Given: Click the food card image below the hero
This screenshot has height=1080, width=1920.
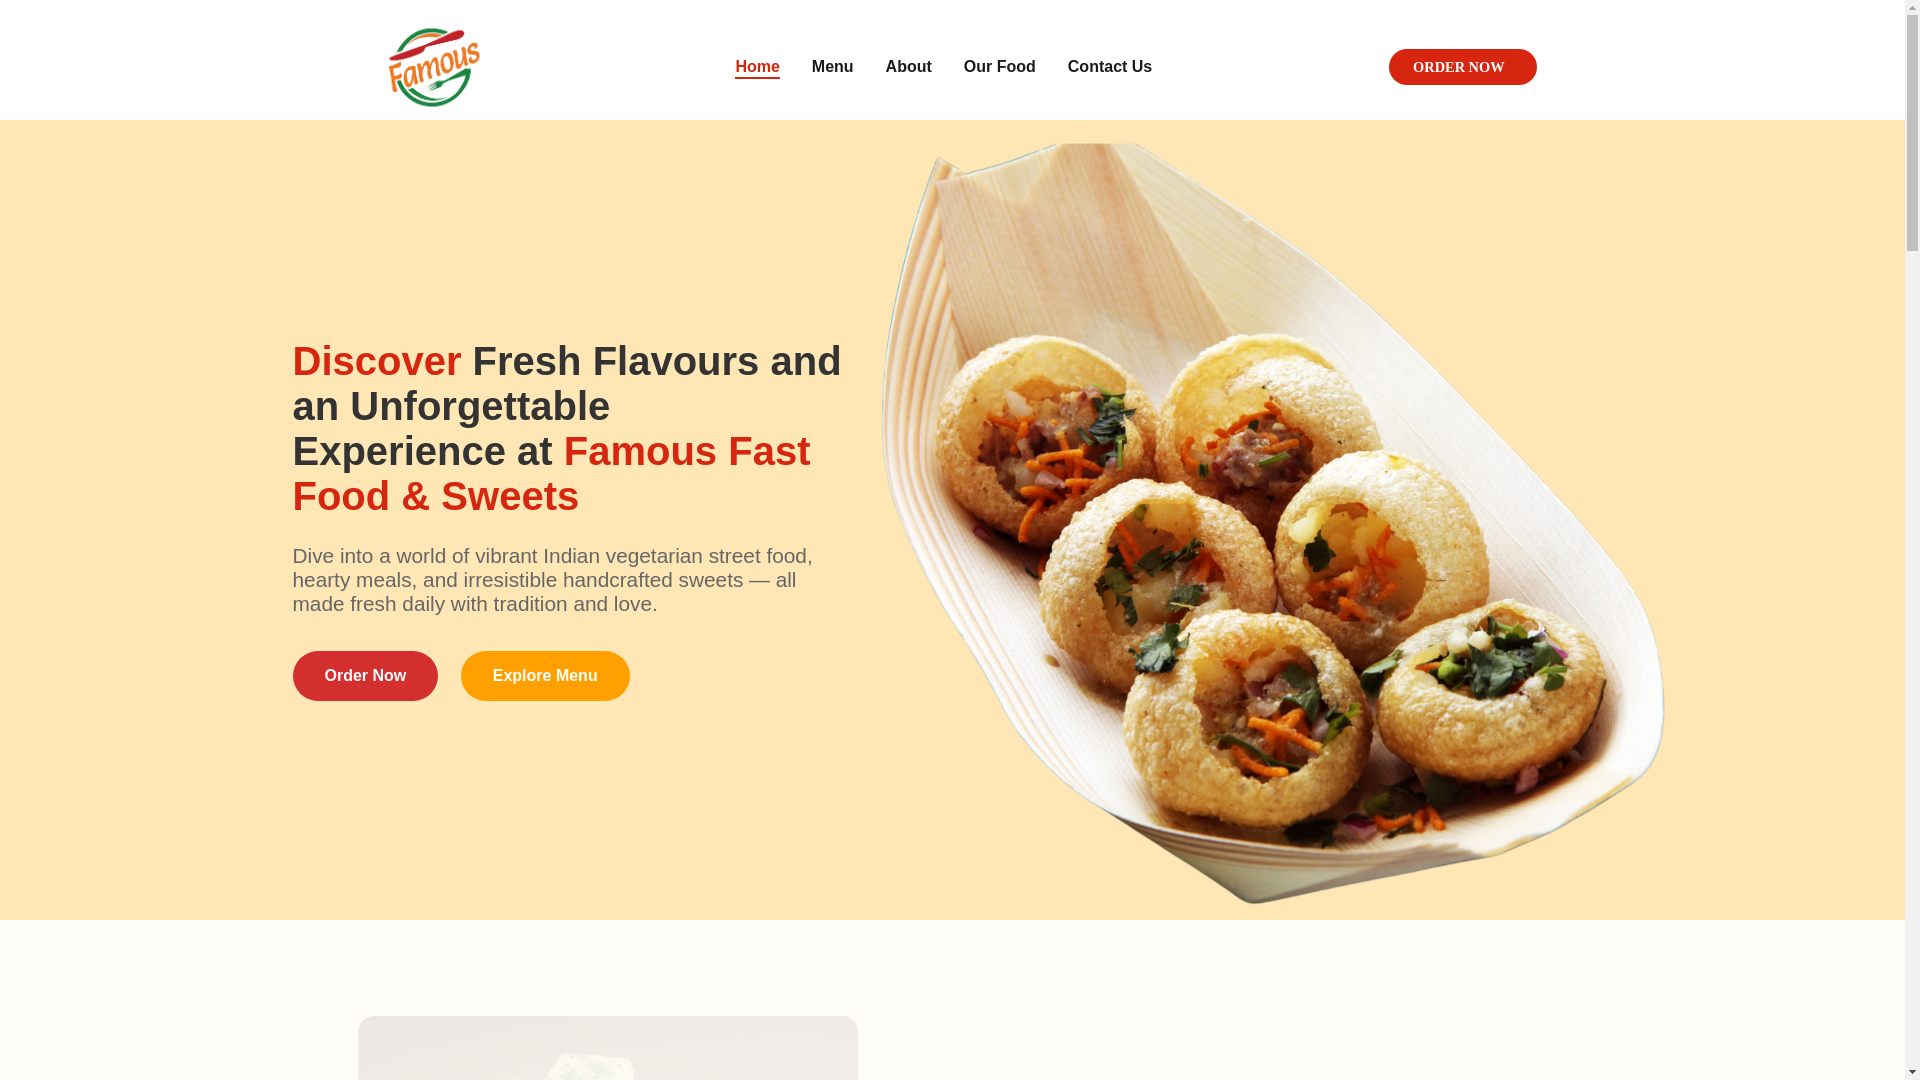Looking at the screenshot, I should [608, 1048].
